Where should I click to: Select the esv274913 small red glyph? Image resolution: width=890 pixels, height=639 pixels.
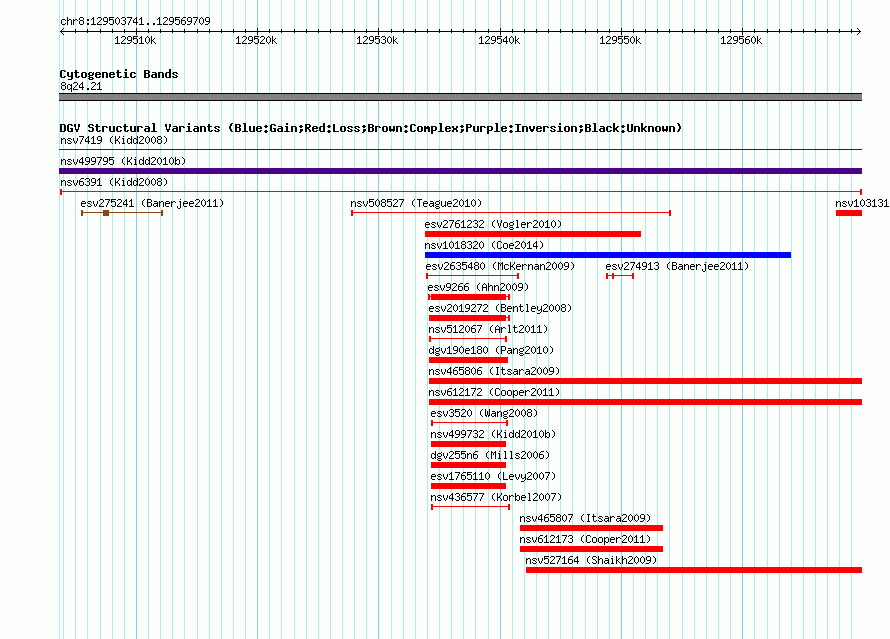point(620,276)
